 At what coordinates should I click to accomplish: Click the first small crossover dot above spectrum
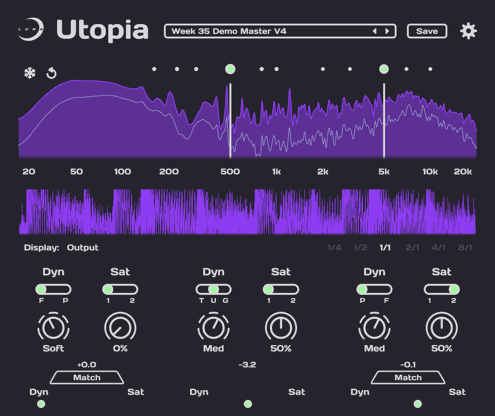click(x=154, y=69)
